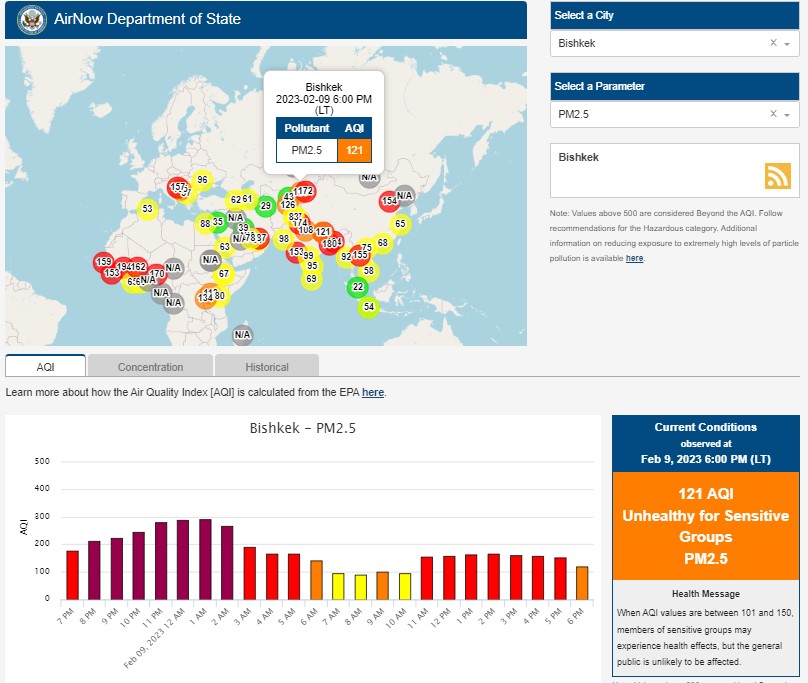
Task: Open the particle pollution info 'here' link
Action: point(634,258)
